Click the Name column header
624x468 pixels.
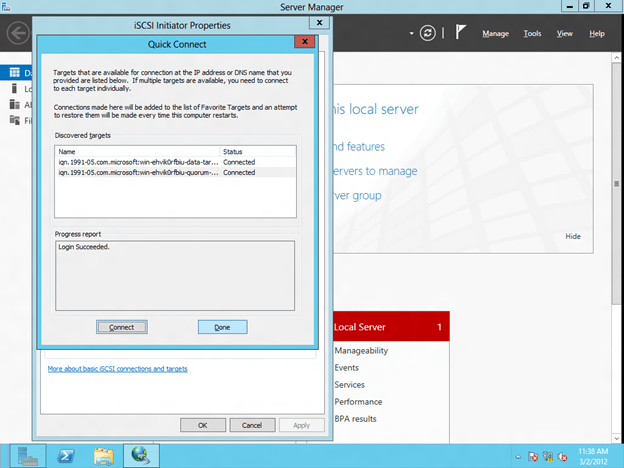tap(138, 151)
